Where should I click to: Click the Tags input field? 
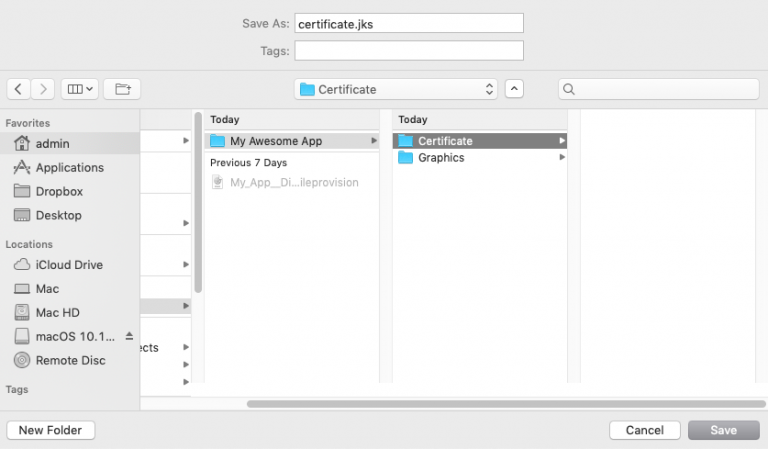409,50
